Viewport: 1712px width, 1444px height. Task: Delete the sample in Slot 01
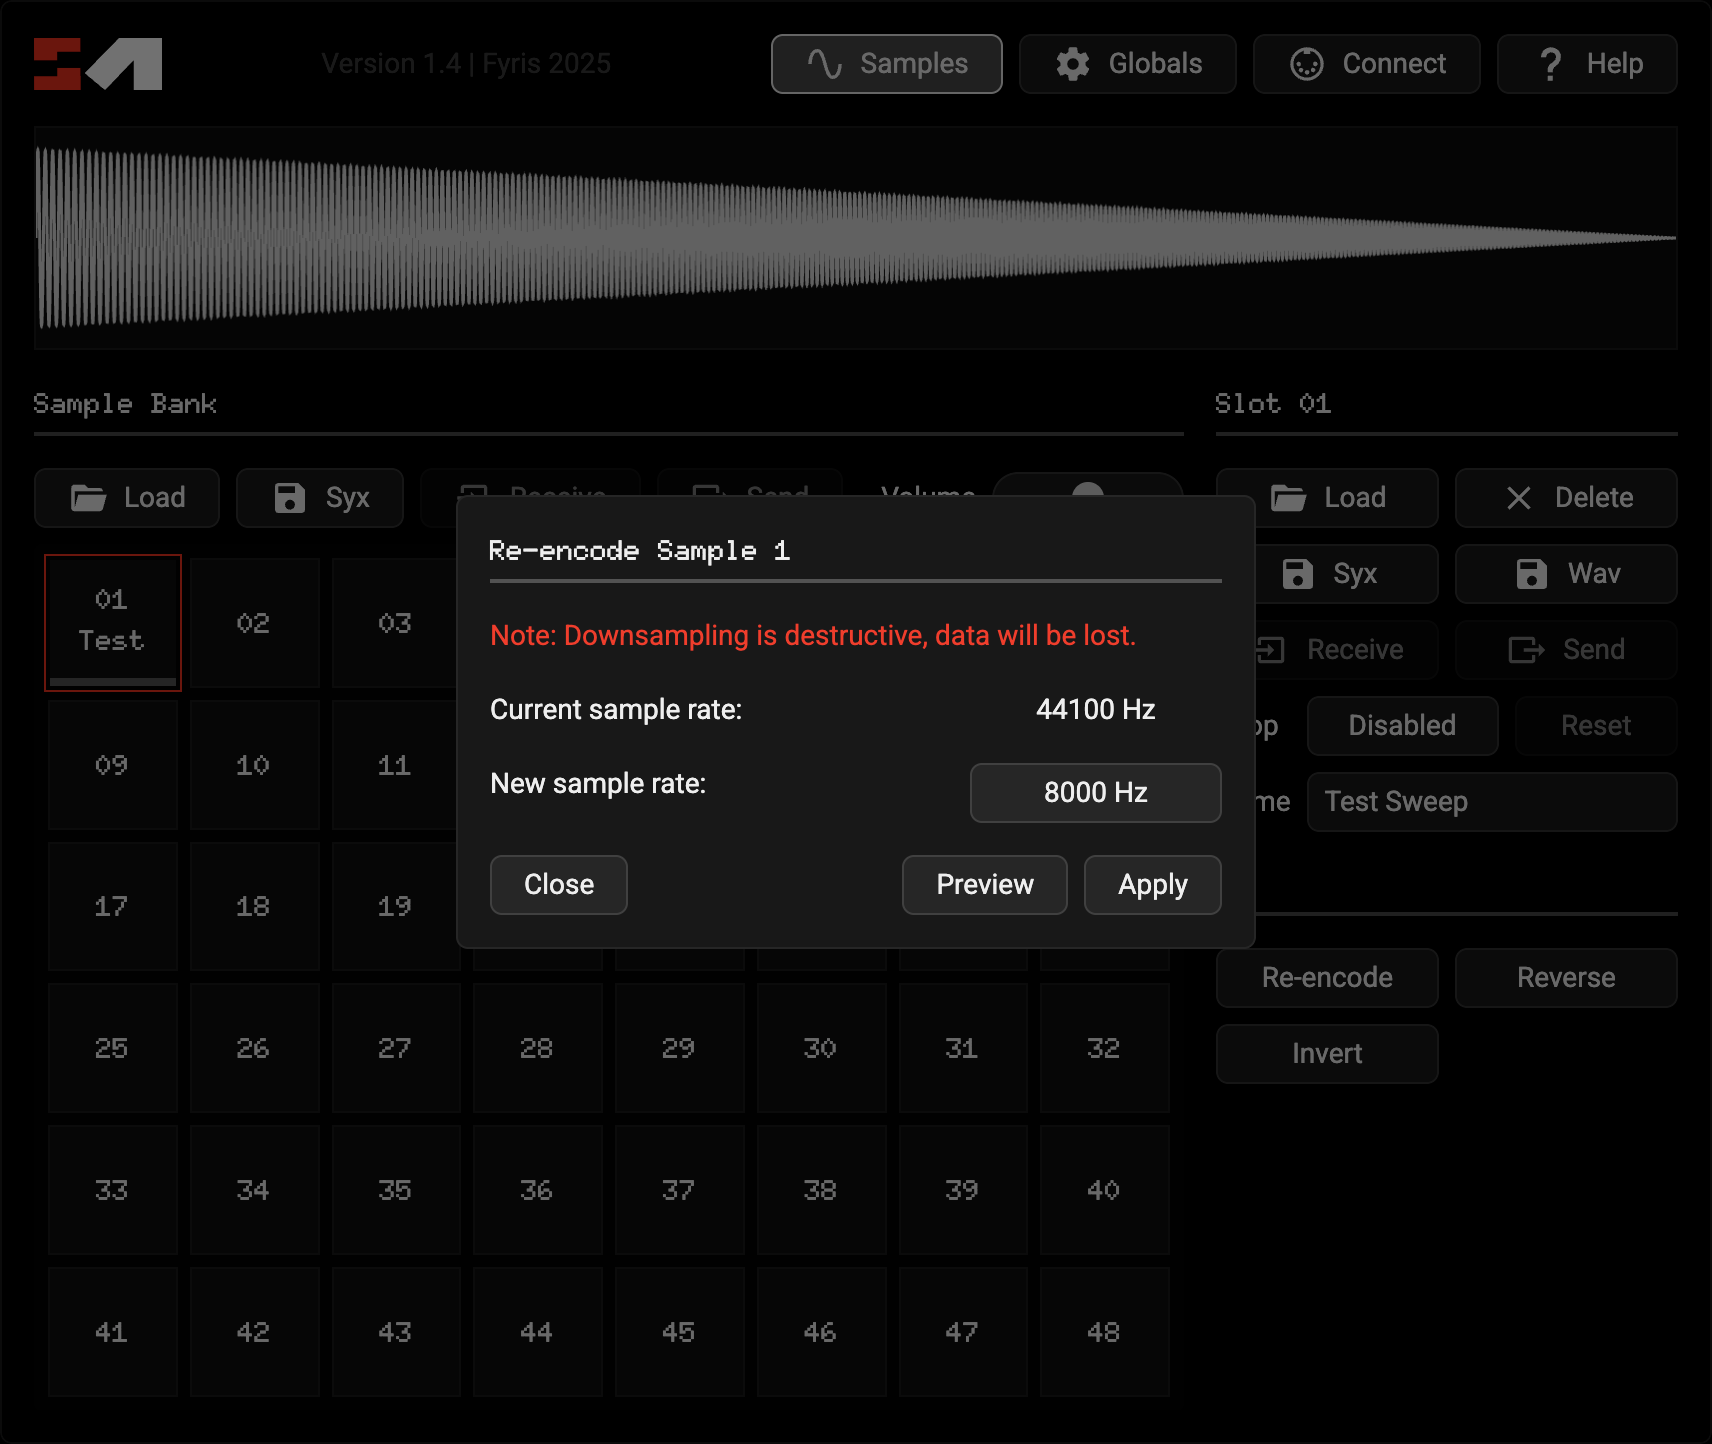1566,498
